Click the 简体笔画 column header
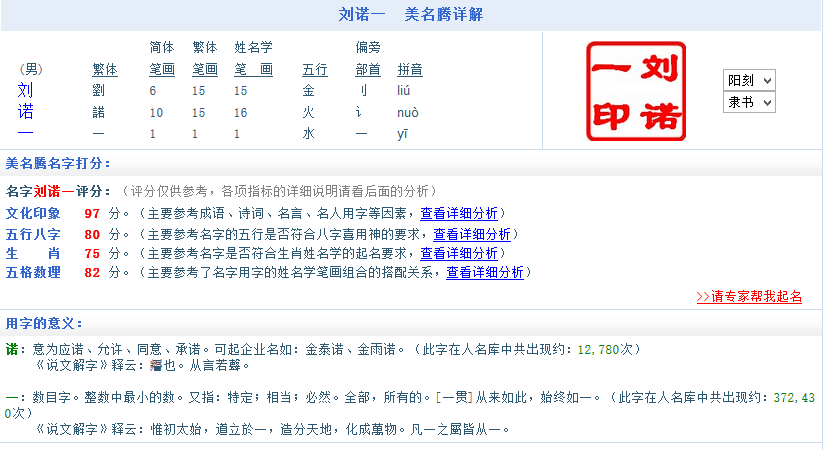Viewport: 826px width, 450px height. point(162,70)
